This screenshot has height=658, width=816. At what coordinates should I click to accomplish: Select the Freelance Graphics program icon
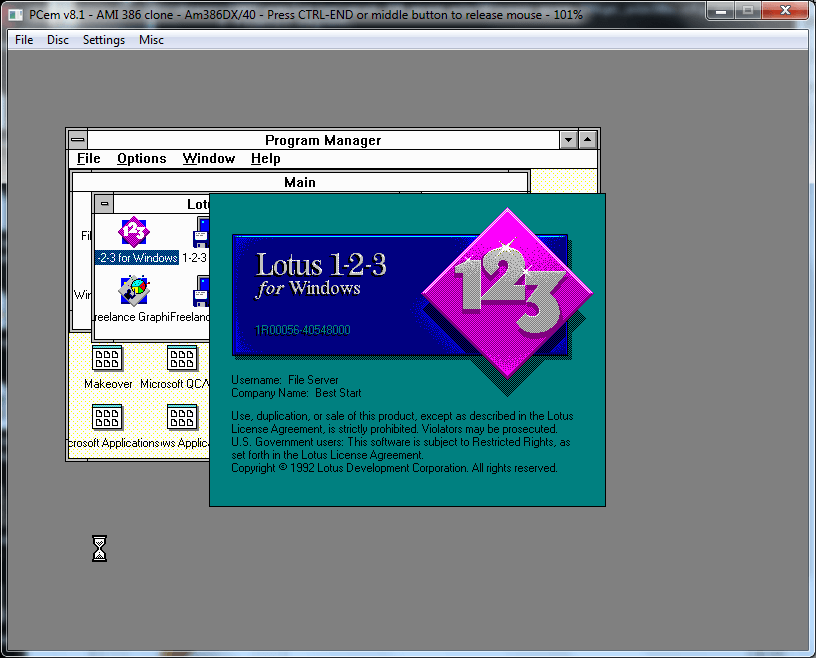pyautogui.click(x=134, y=290)
